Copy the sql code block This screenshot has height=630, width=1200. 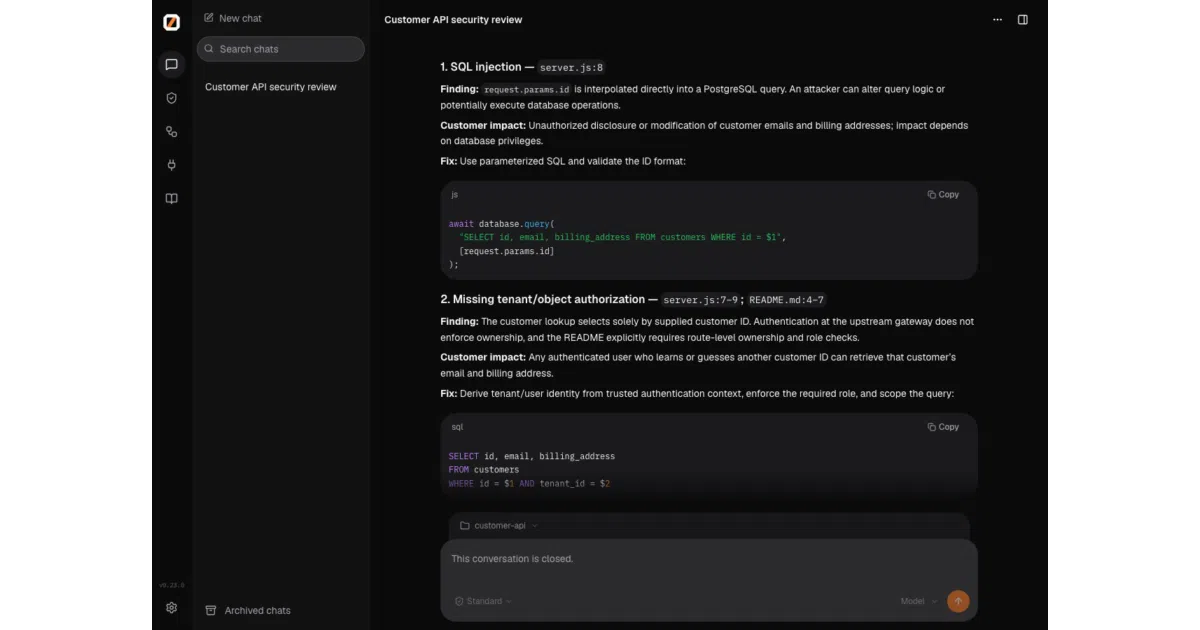(943, 427)
